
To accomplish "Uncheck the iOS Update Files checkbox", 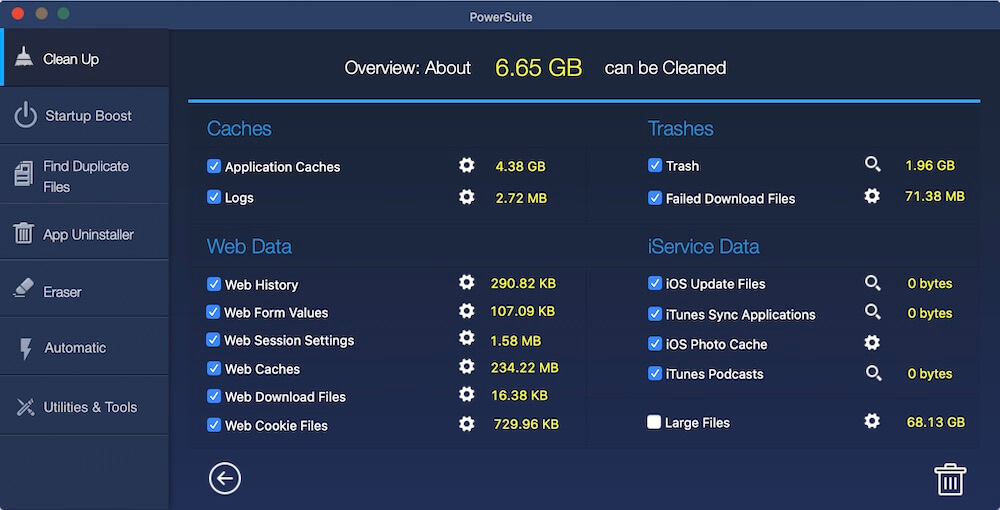I will pos(655,283).
